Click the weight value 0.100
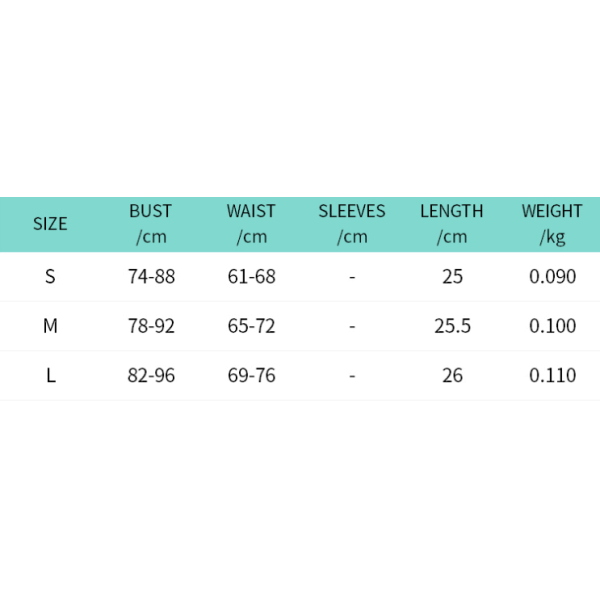This screenshot has width=600, height=600. [553, 326]
